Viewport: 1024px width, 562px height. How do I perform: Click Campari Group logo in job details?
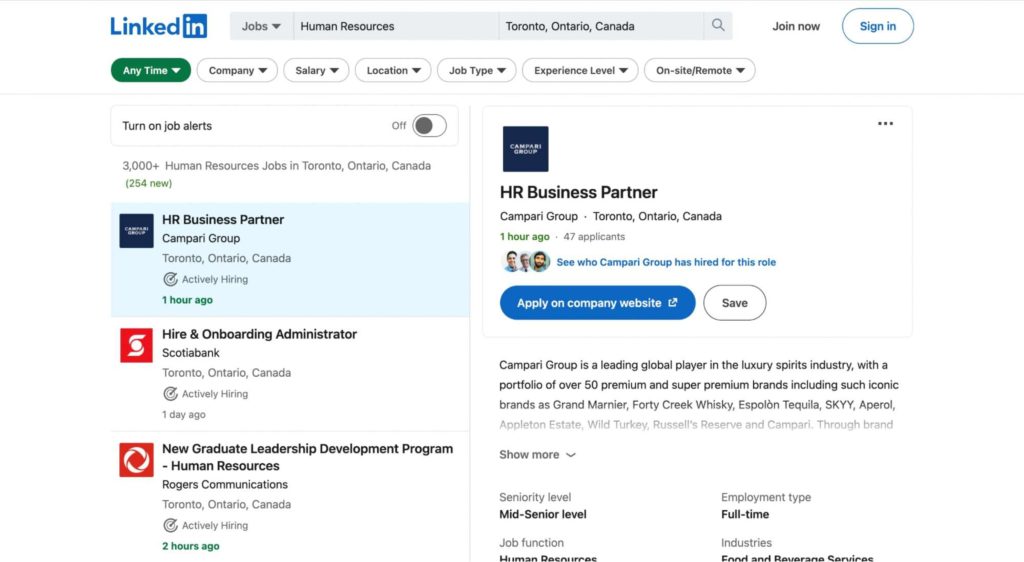point(525,149)
